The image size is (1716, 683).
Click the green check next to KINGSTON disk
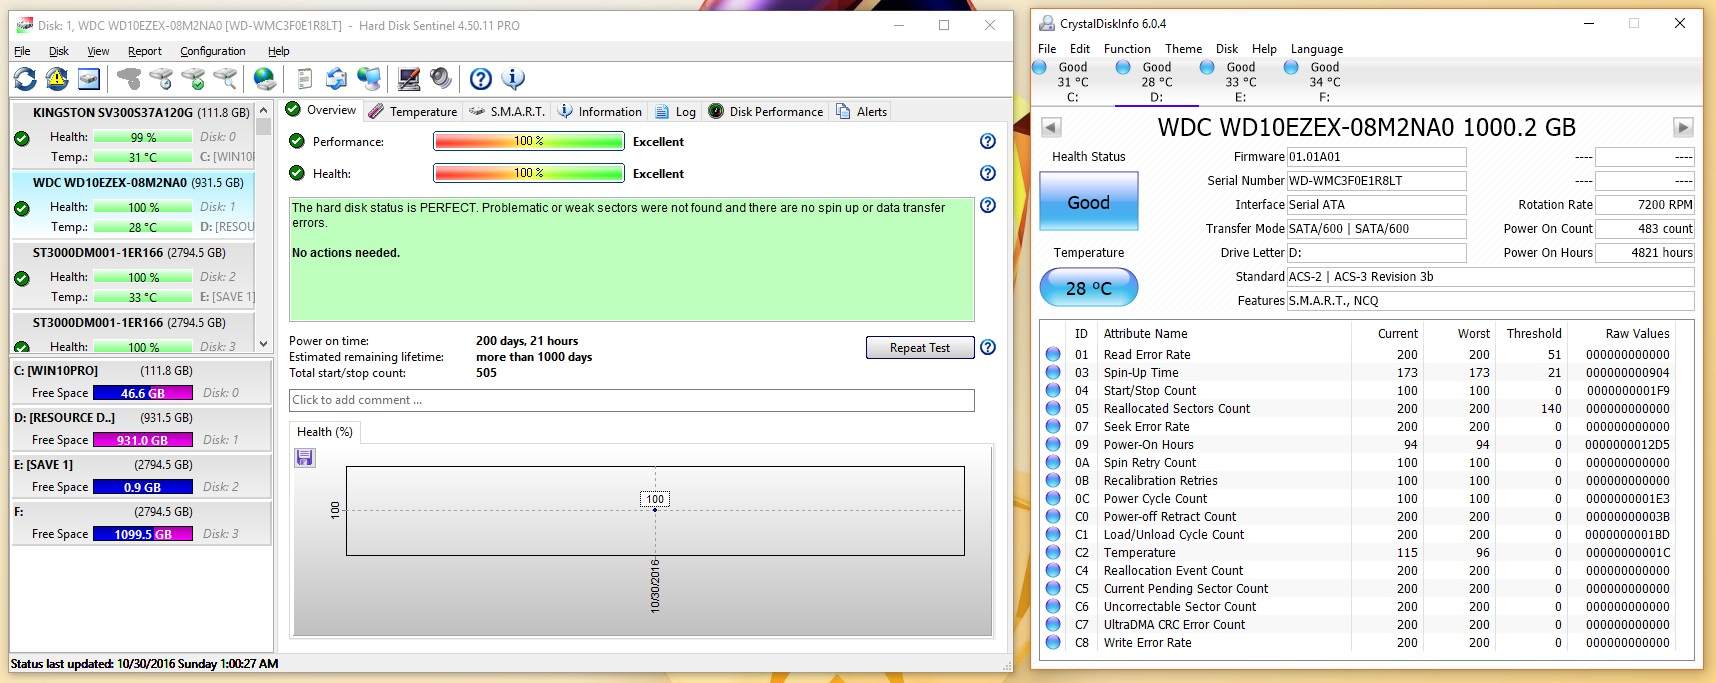[x=22, y=138]
